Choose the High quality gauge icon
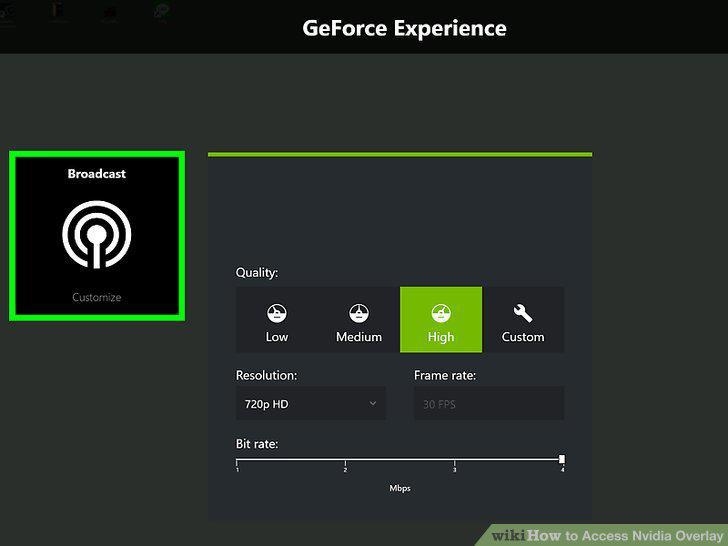The width and height of the screenshot is (728, 546). (x=441, y=313)
